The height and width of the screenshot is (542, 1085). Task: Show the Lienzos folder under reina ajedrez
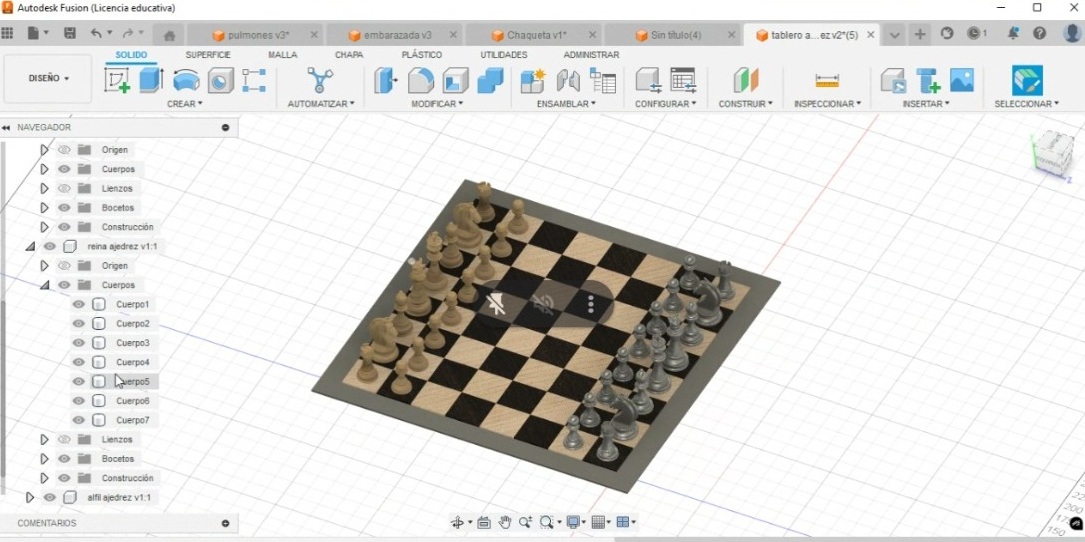point(64,440)
